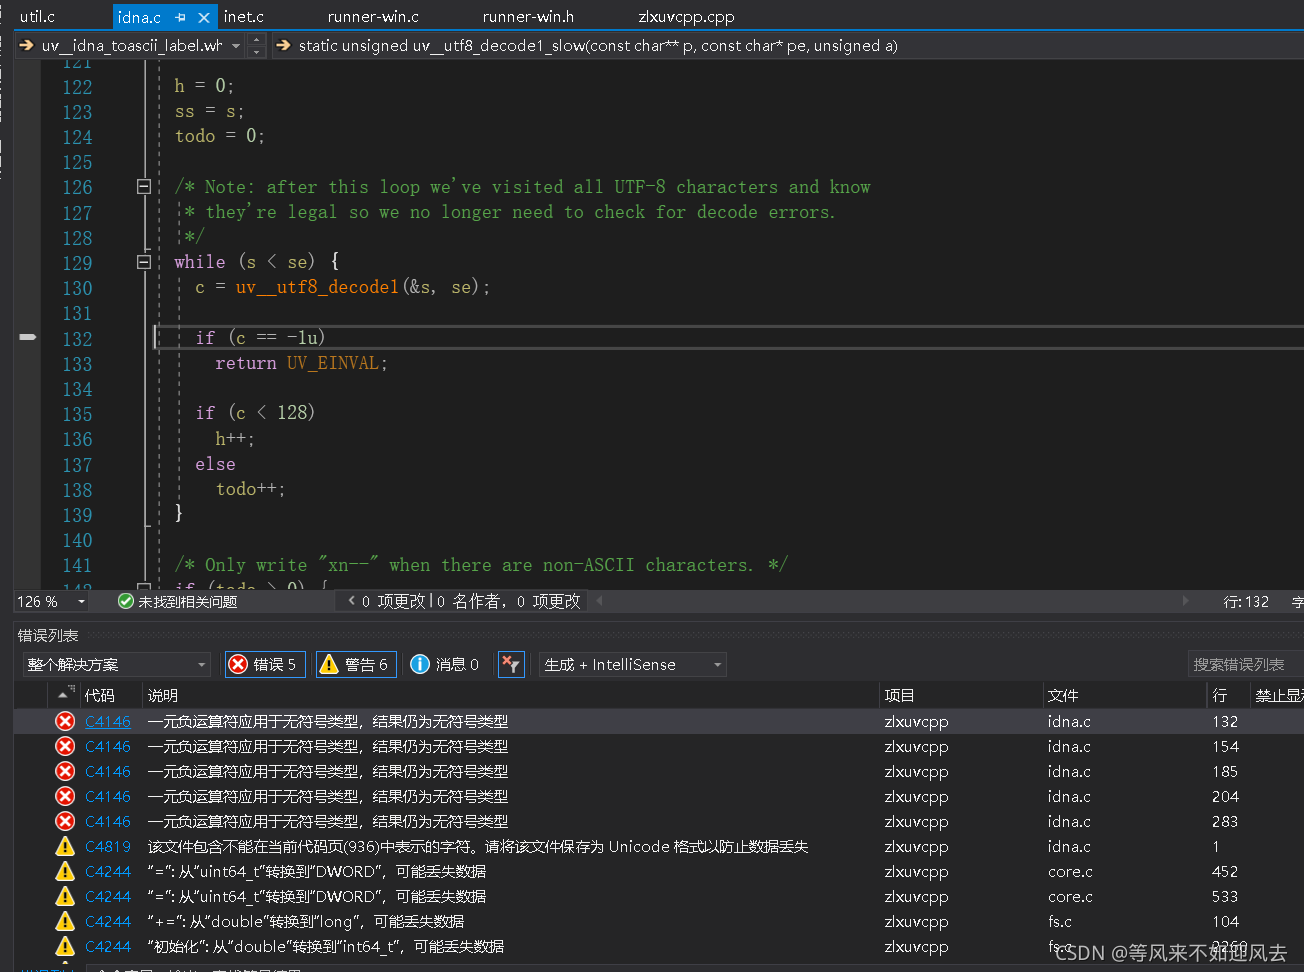1304x972 pixels.
Task: Open the zlxuvcpp.cpp tab
Action: (686, 16)
